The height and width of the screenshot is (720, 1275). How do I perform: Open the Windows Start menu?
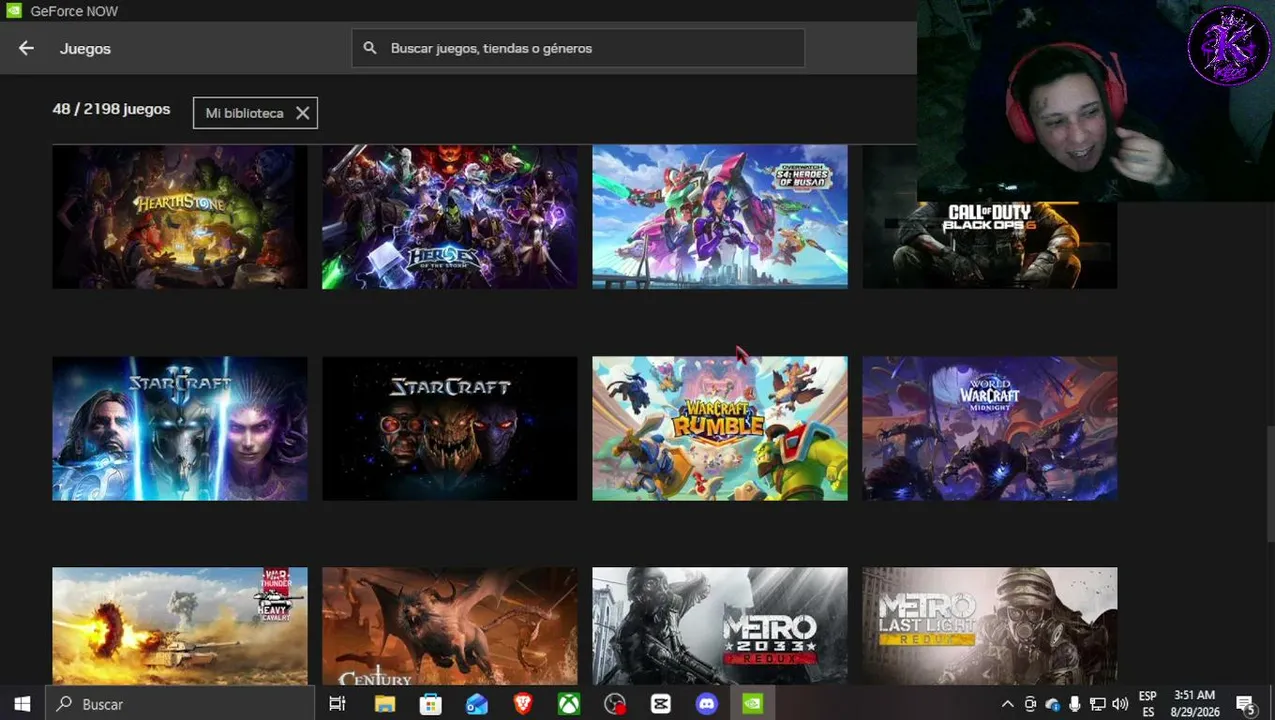(22, 704)
